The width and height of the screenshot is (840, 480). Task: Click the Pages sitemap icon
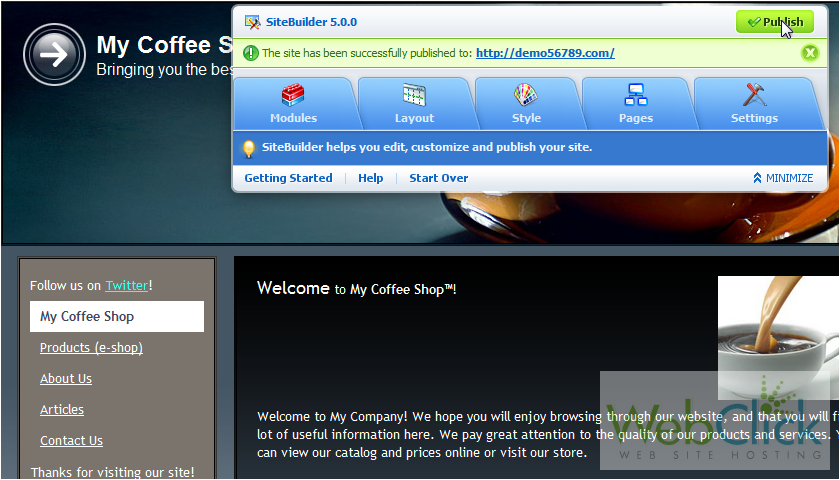click(636, 95)
